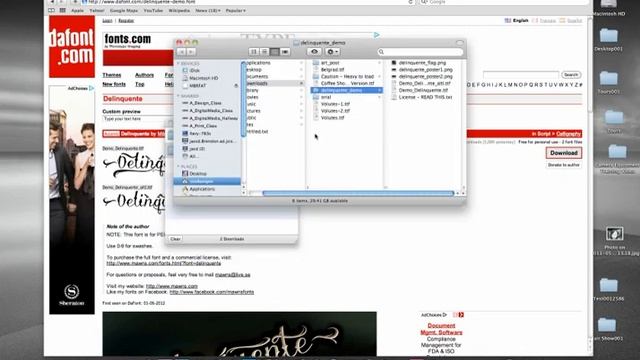640x360 pixels.
Task: Click the dafont Search button
Action: (x=571, y=75)
